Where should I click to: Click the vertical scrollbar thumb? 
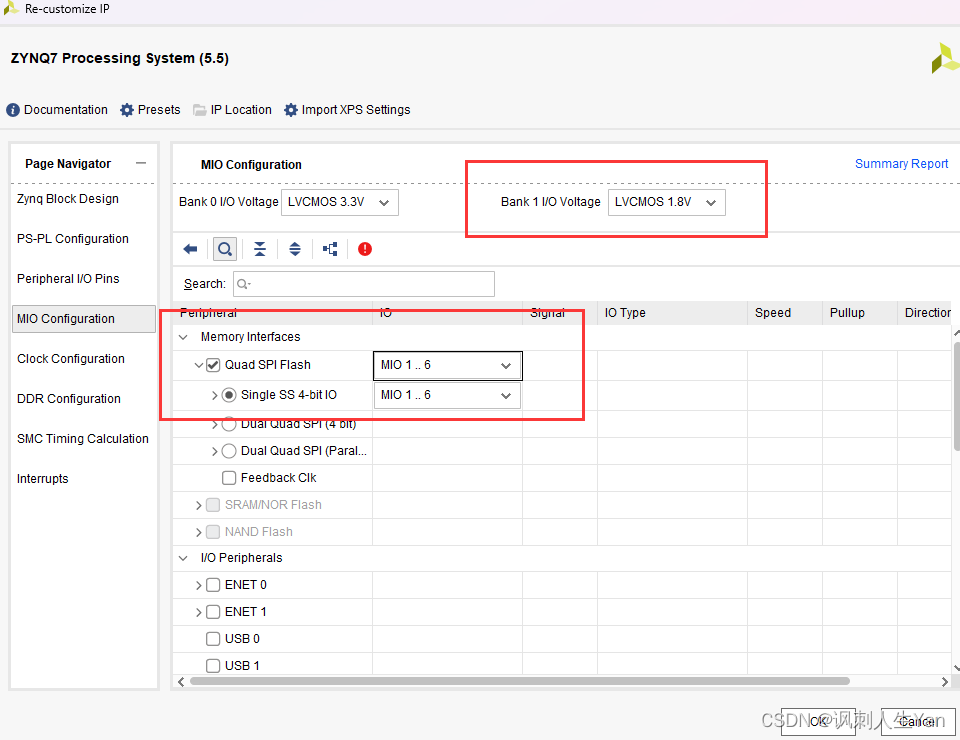[x=956, y=396]
